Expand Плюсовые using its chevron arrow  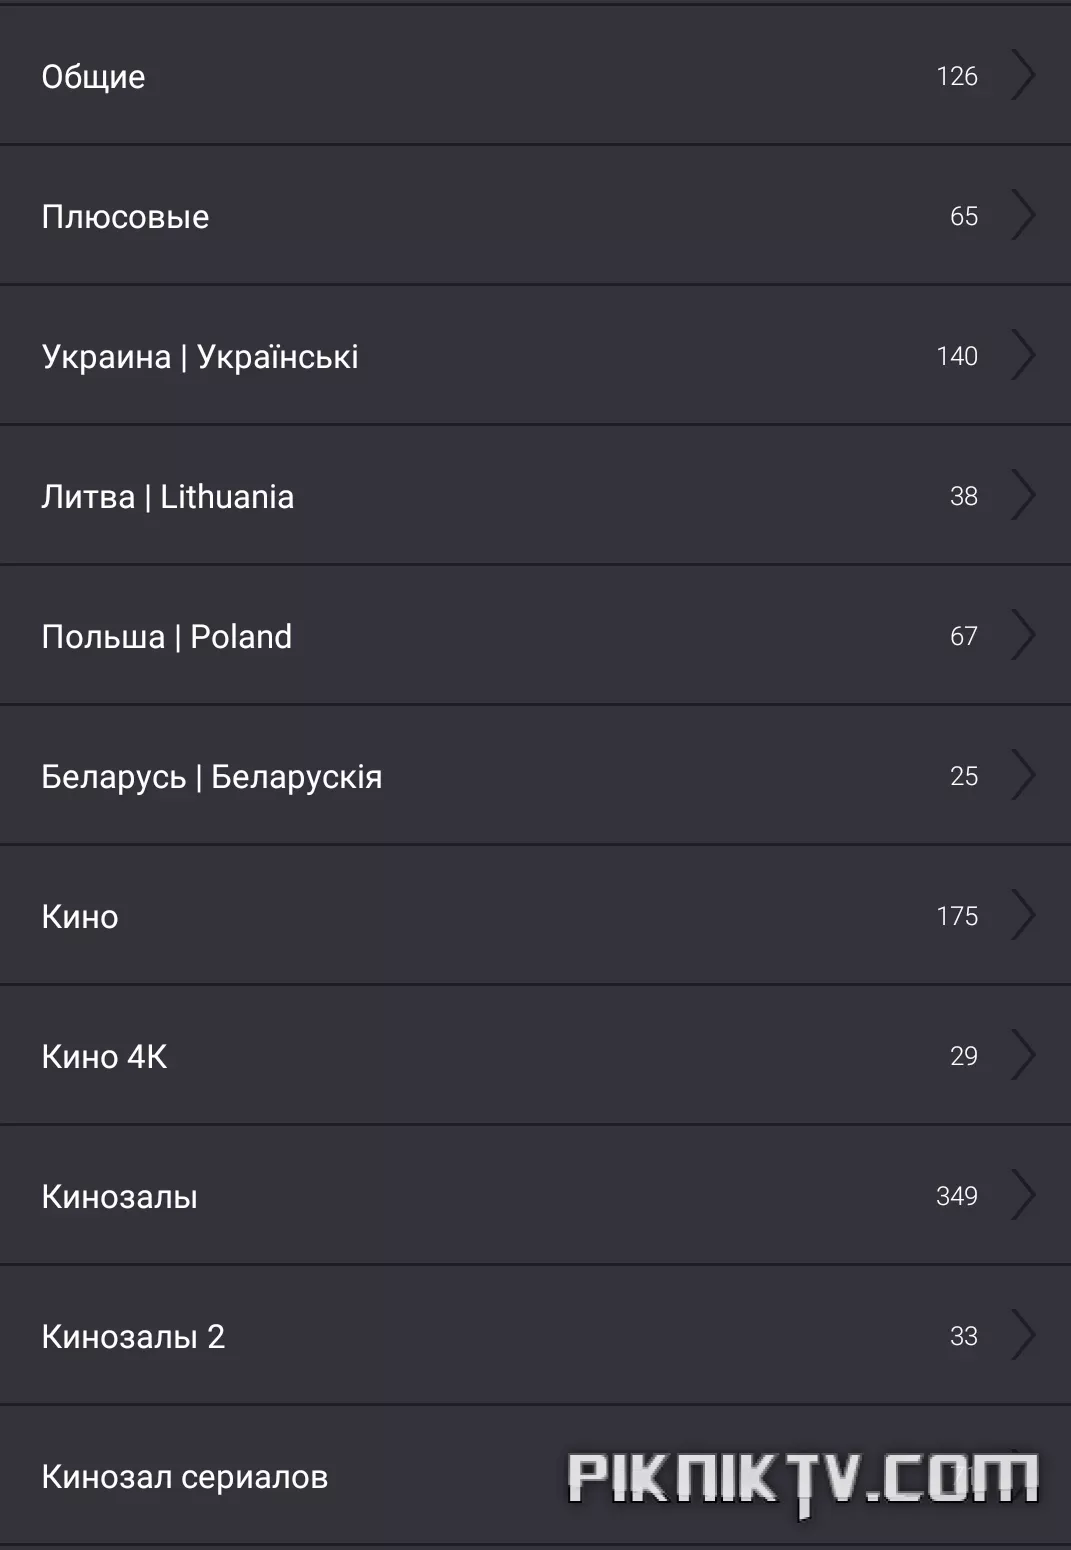click(1023, 215)
